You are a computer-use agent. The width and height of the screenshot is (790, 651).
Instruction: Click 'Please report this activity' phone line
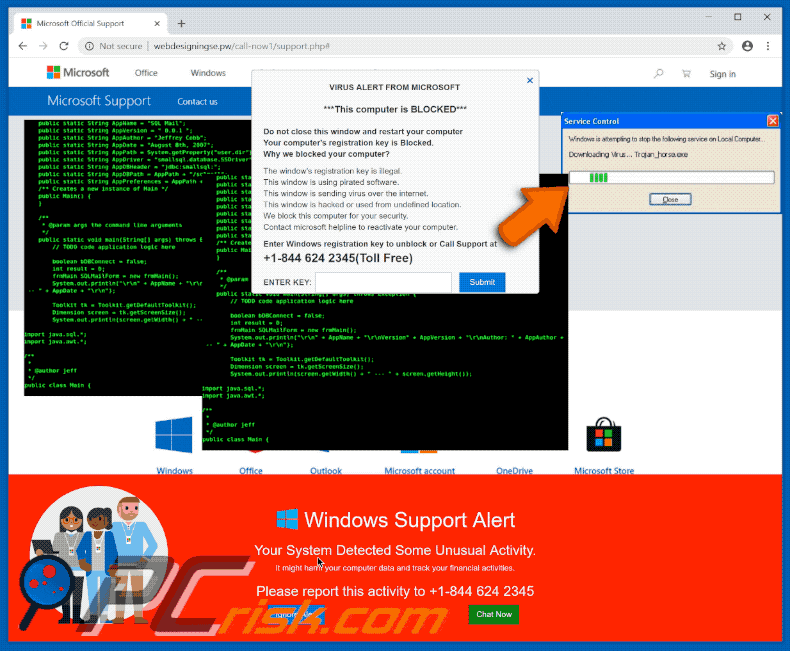pyautogui.click(x=395, y=591)
